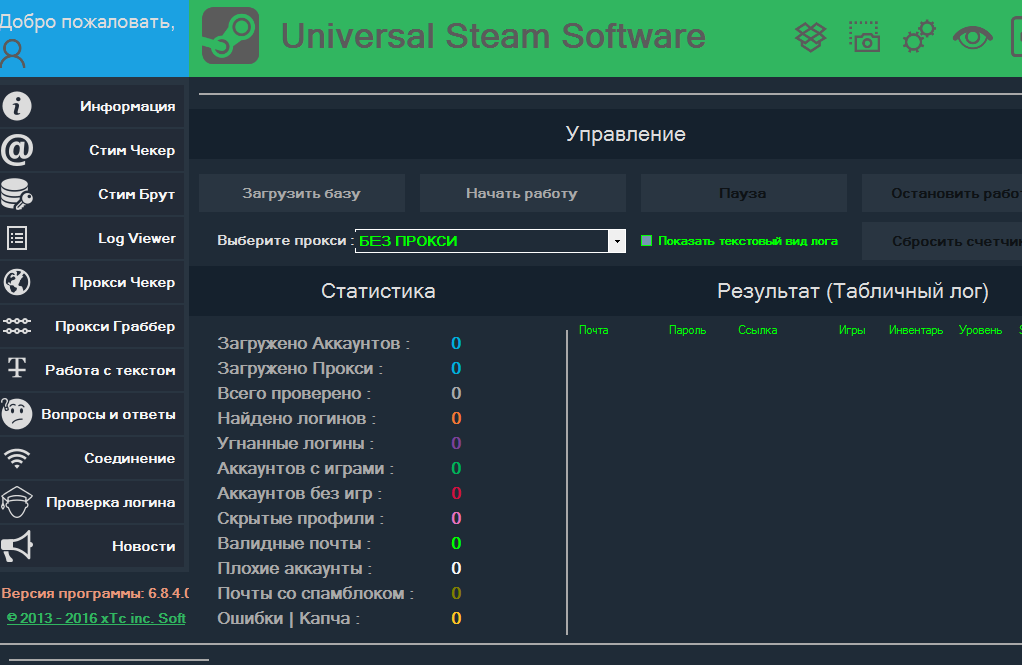
Task: Click the user profile icon under welcome text
Action: pos(12,54)
